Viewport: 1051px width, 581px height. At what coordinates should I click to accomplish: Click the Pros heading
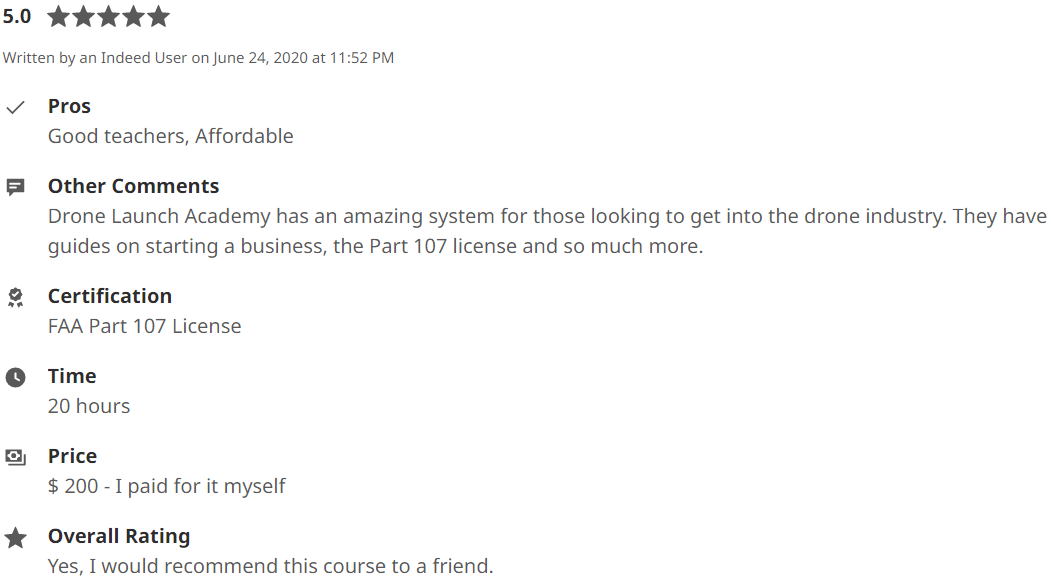[69, 106]
